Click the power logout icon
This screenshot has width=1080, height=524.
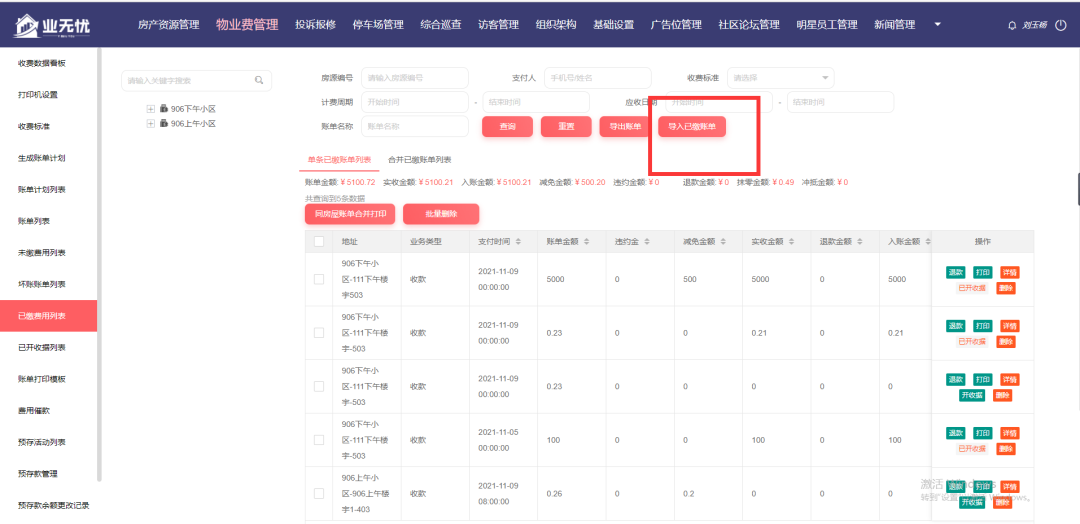click(x=1060, y=25)
